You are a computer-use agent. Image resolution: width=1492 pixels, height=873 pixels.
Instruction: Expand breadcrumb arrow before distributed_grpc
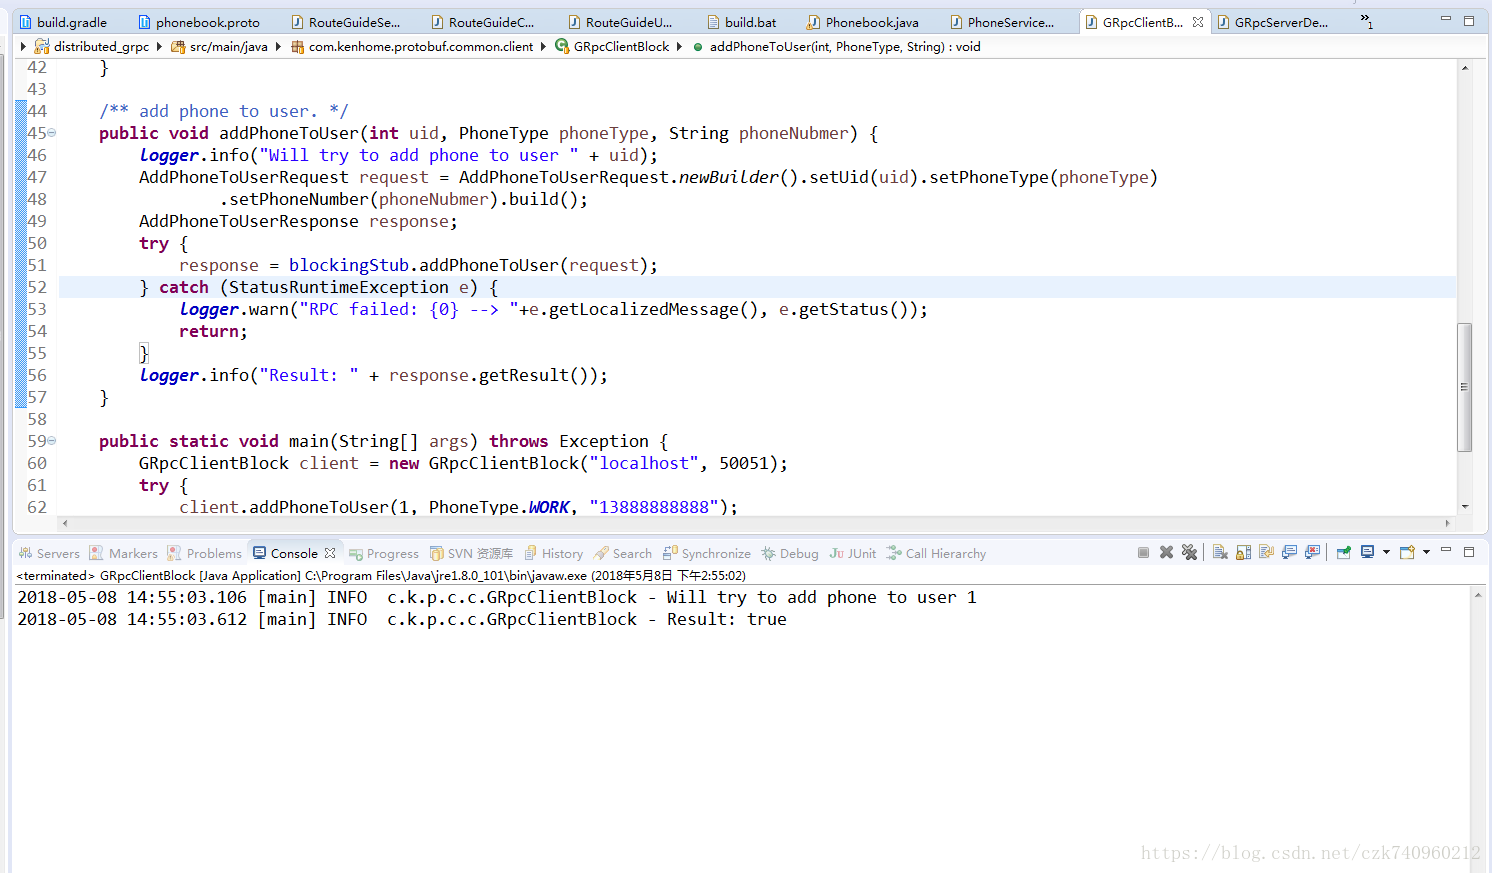click(x=23, y=46)
